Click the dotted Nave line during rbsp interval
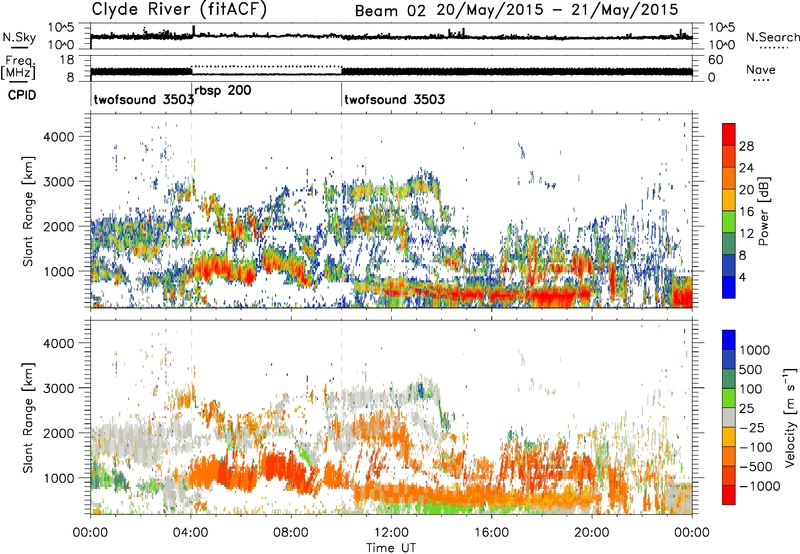The height and width of the screenshot is (554, 800). pyautogui.click(x=266, y=66)
